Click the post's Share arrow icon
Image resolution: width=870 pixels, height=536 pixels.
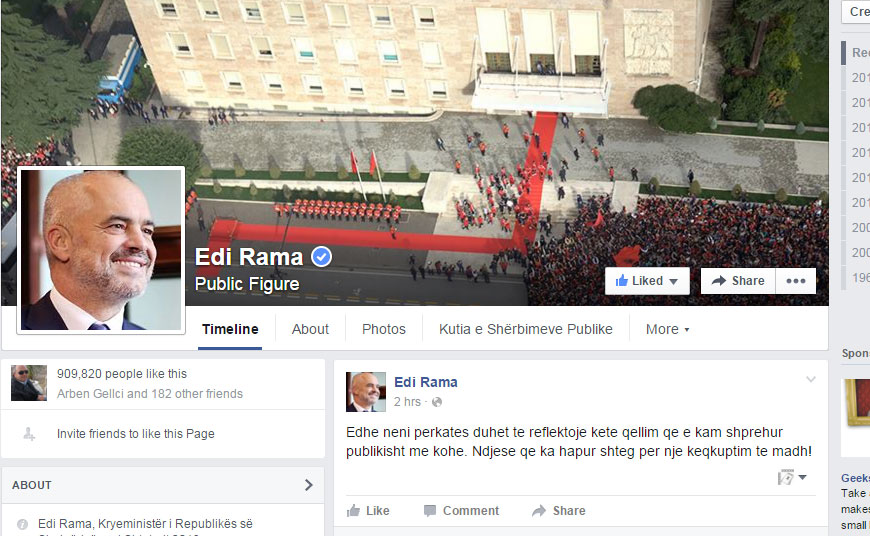[539, 510]
